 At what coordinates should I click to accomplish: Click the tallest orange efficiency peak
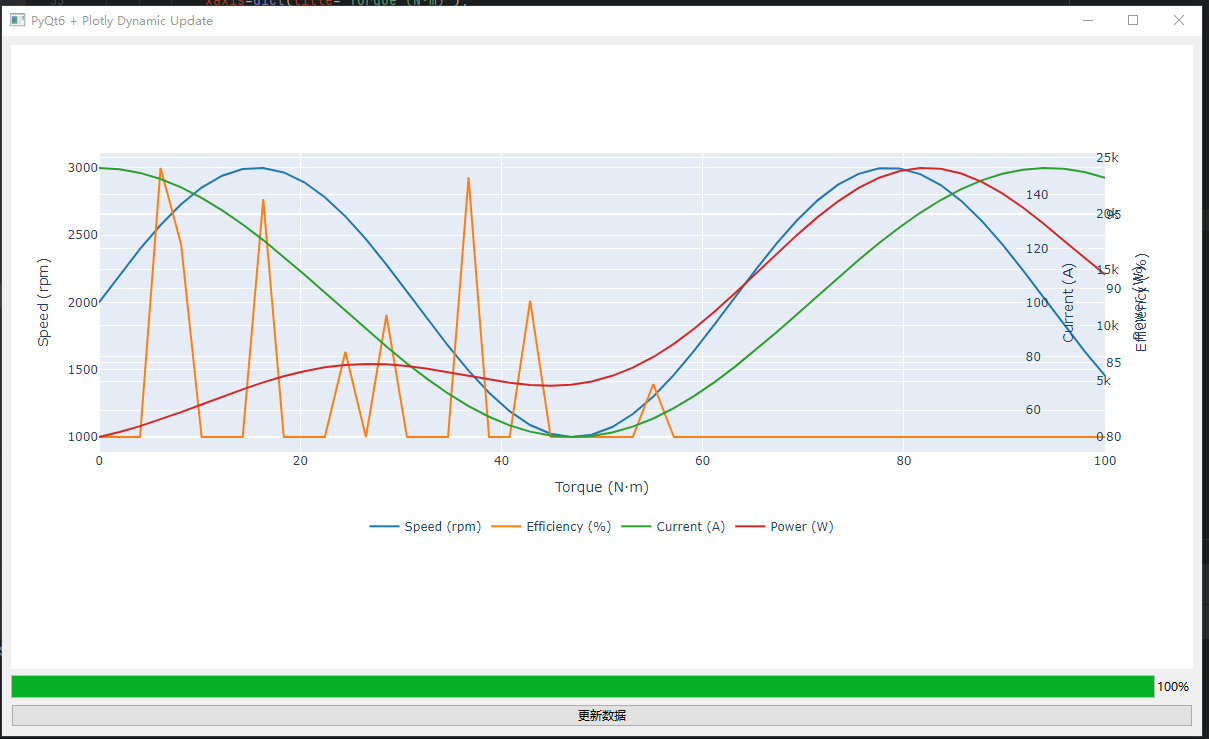161,169
